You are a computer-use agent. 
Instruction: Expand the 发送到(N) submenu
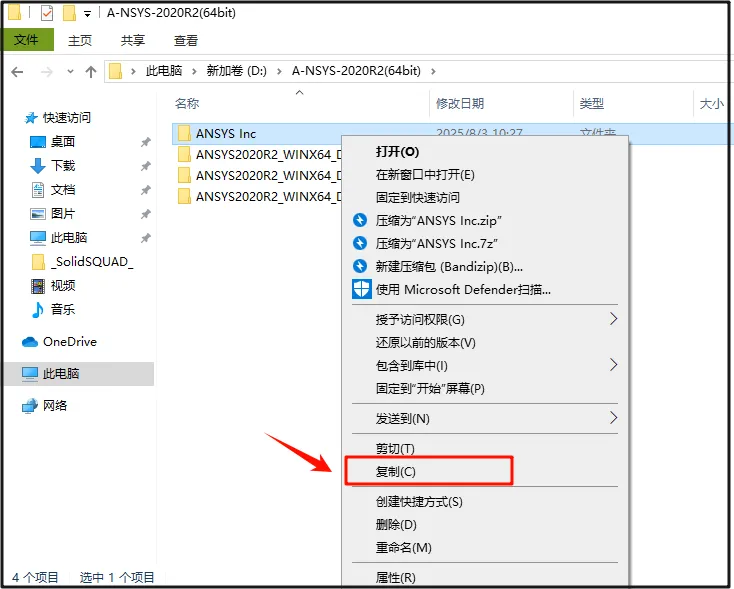[485, 418]
